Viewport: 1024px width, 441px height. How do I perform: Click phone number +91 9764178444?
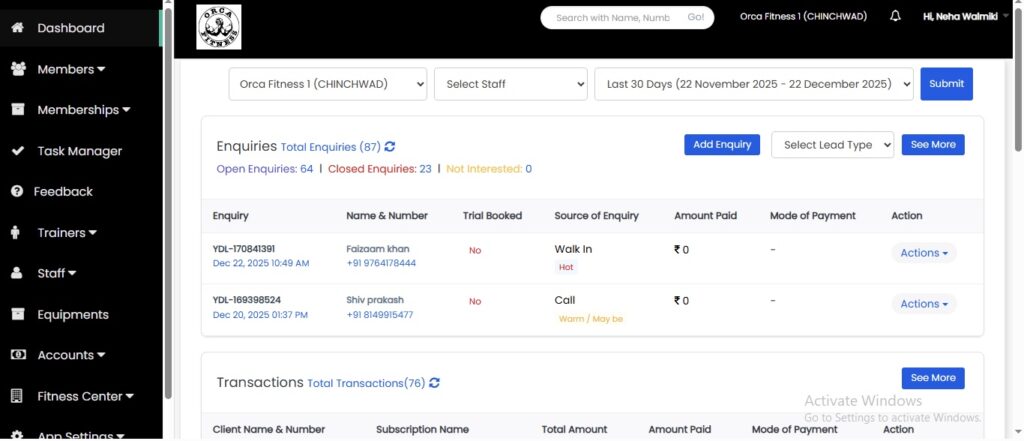(x=381, y=263)
